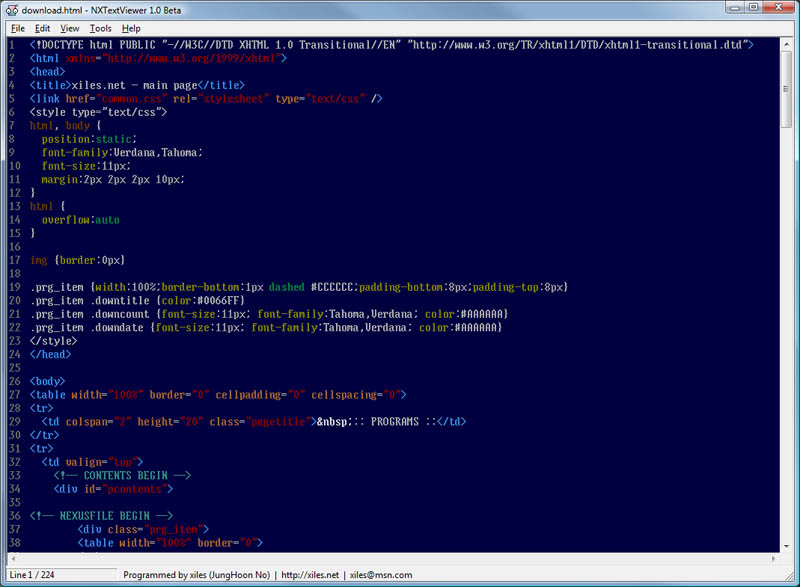The width and height of the screenshot is (800, 587).
Task: Click the horizontal scrollbar right arrow
Action: tap(774, 559)
